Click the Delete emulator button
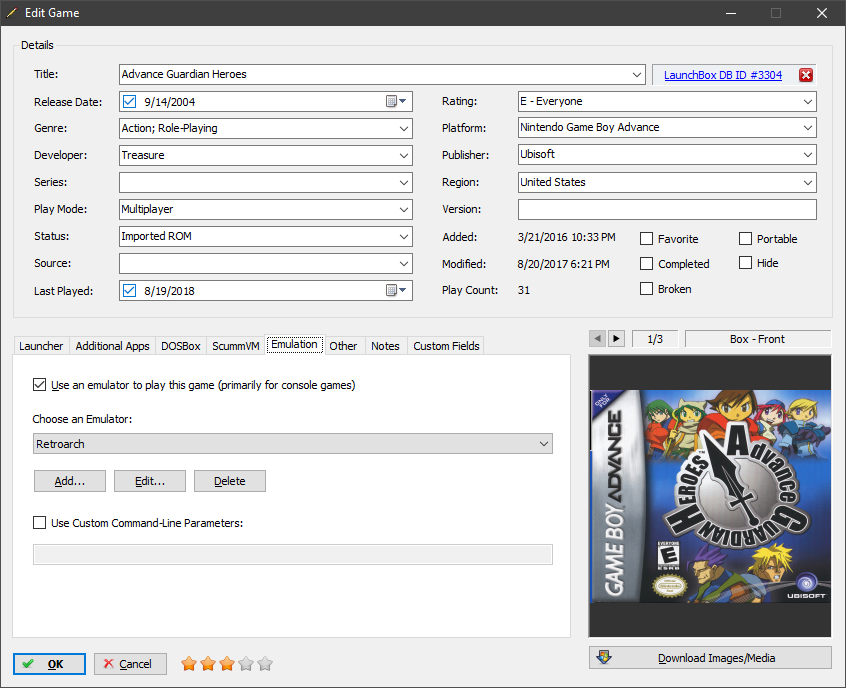 click(x=230, y=481)
